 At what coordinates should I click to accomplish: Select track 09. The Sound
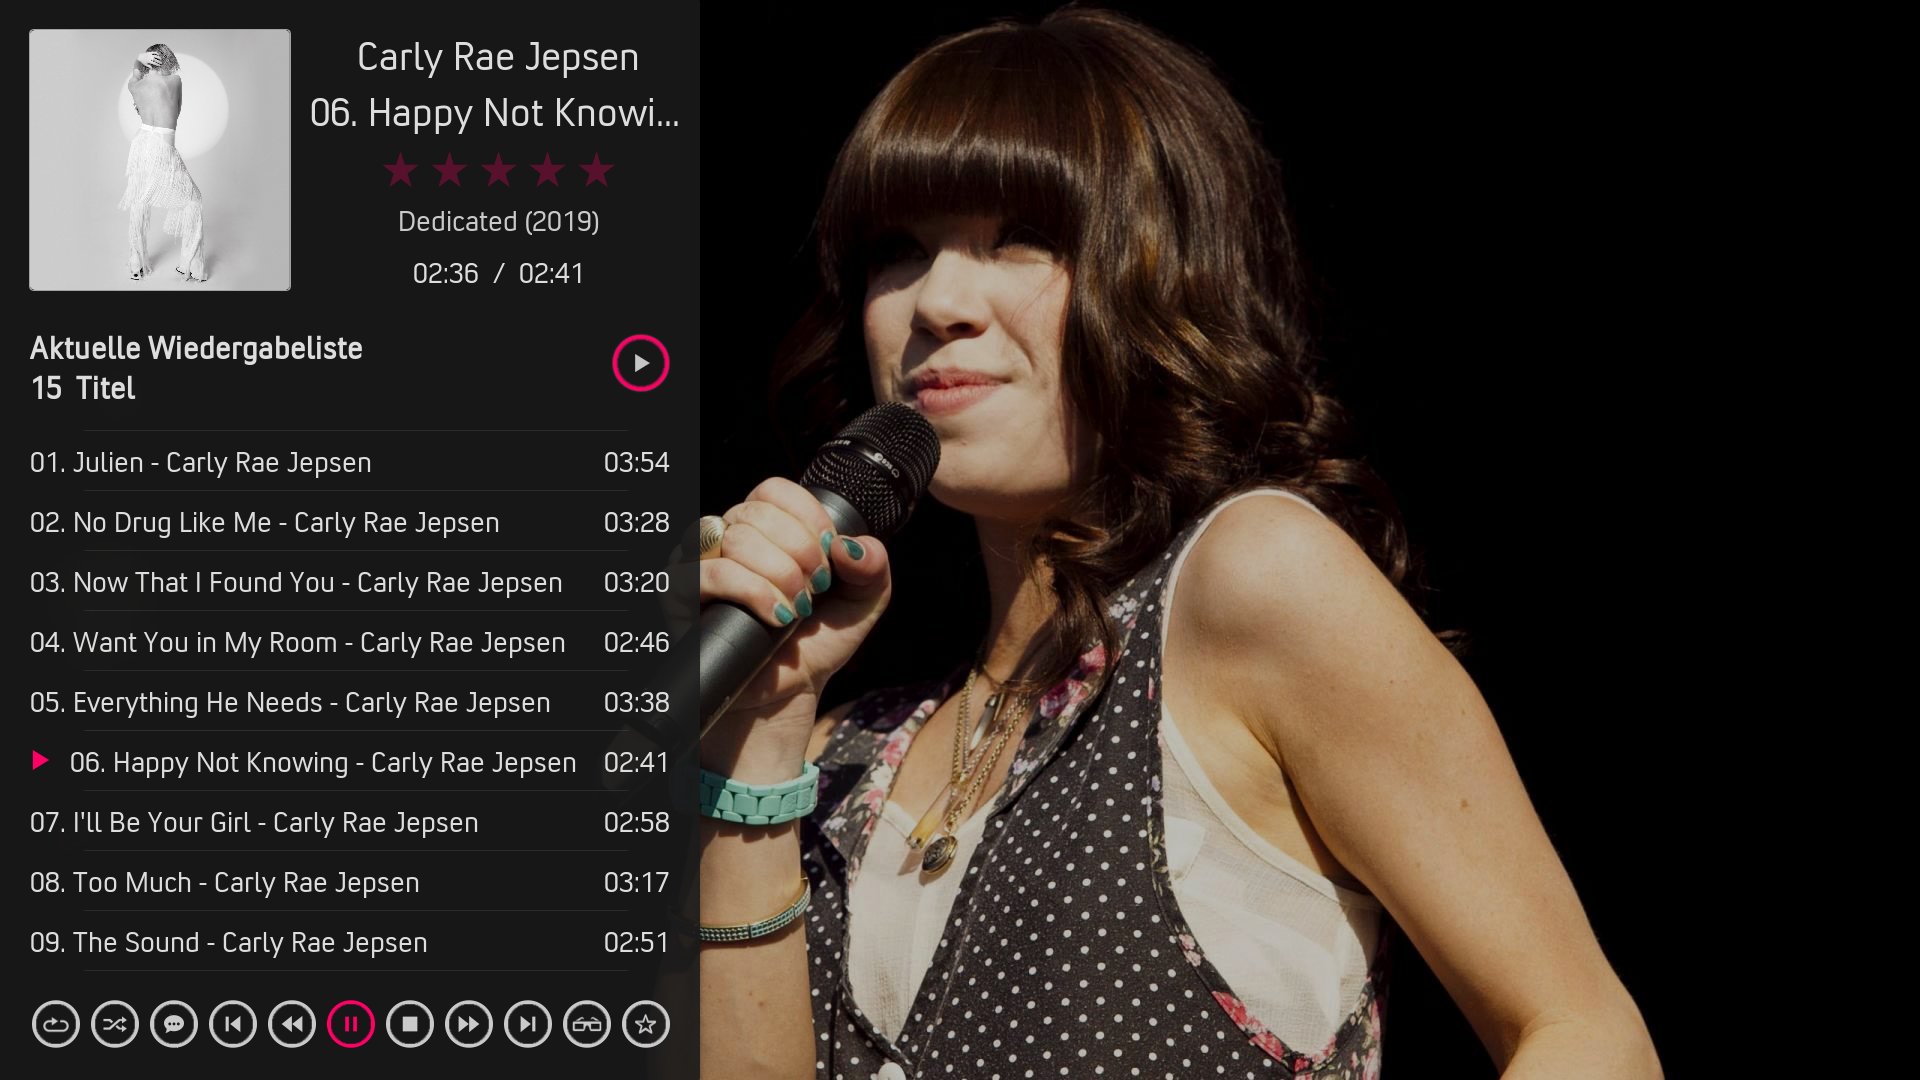(350, 942)
